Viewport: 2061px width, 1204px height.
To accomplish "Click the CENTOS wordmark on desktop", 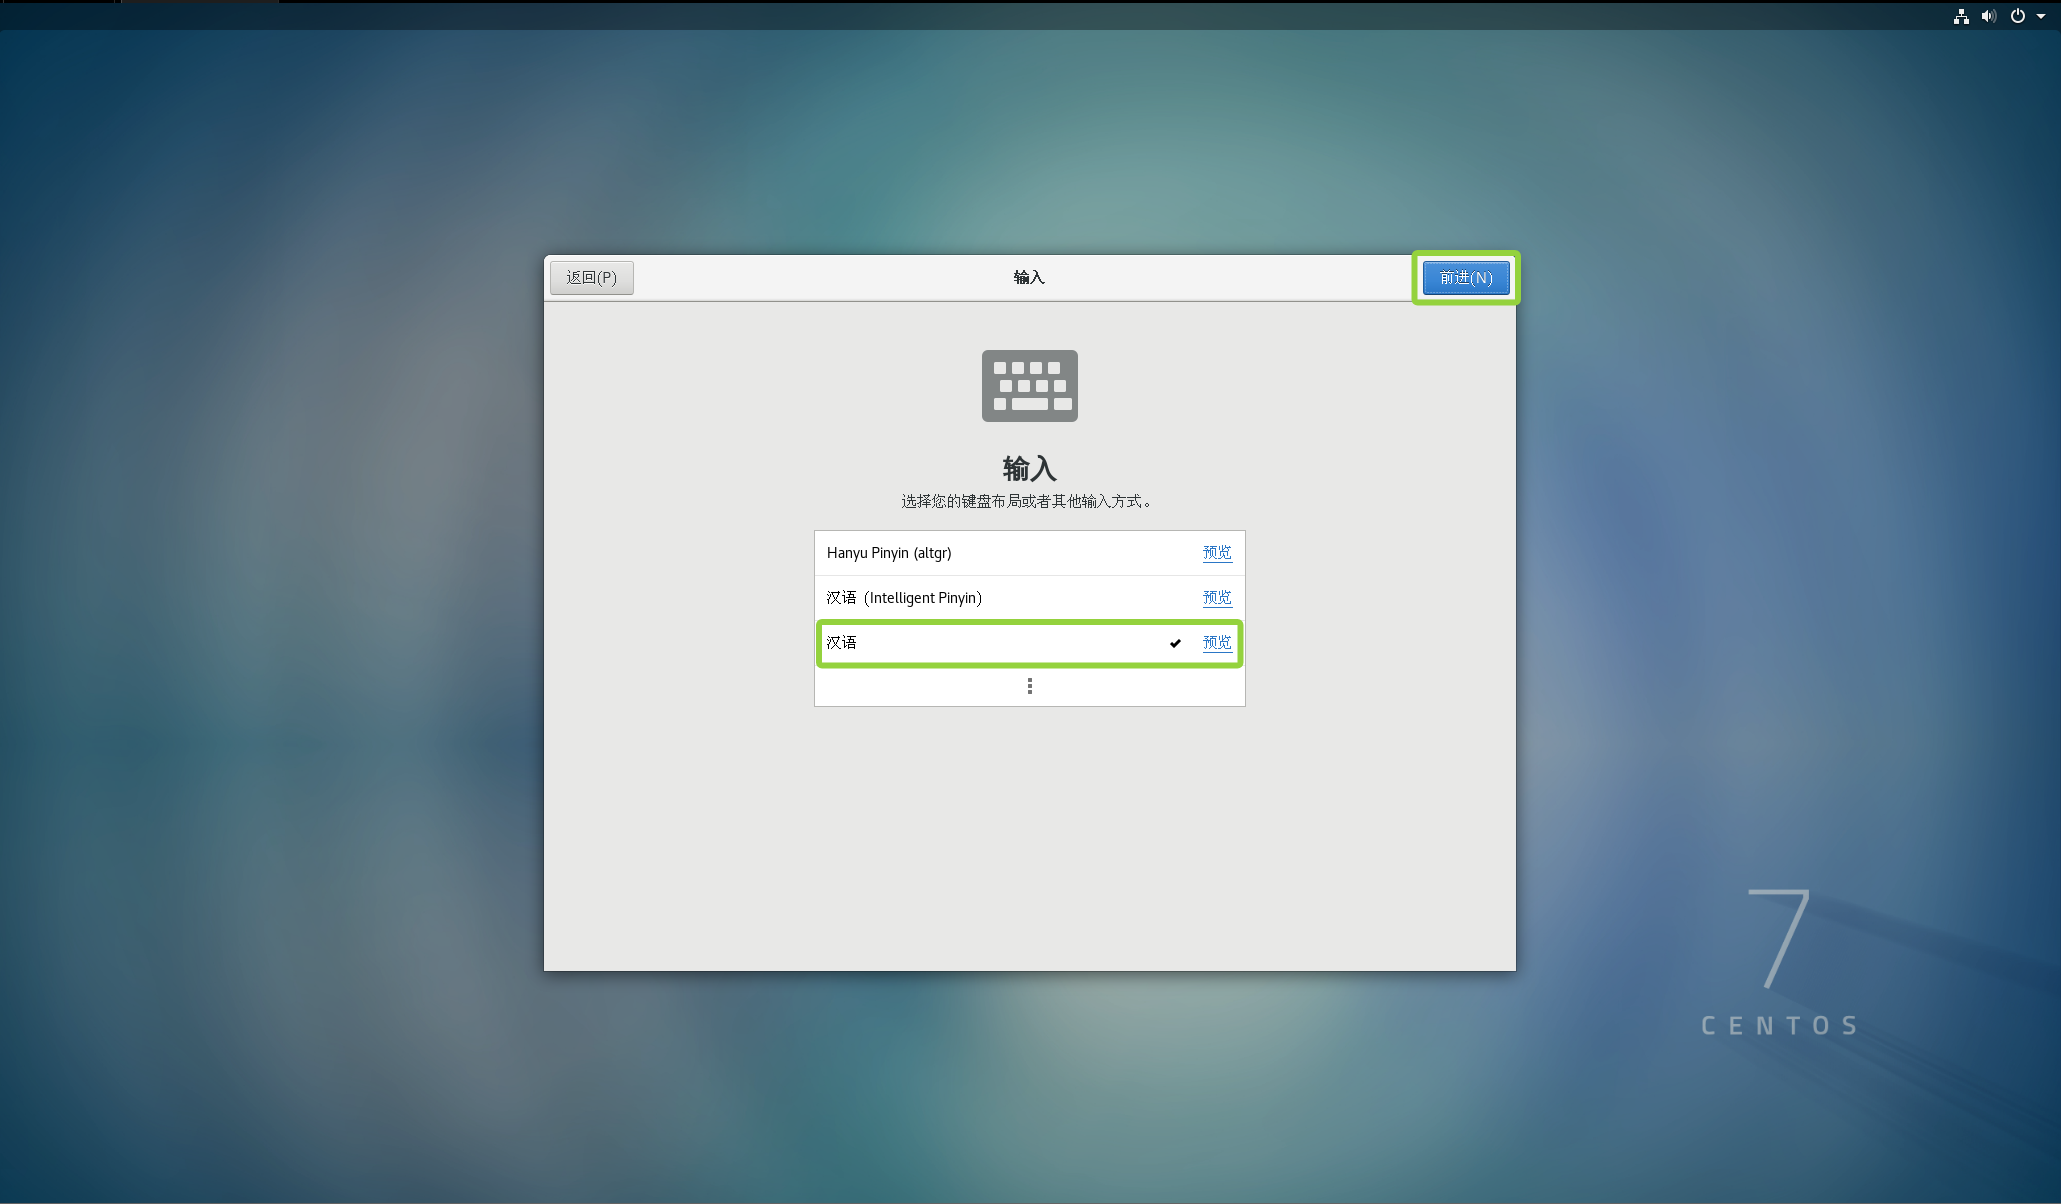I will [x=1779, y=1026].
